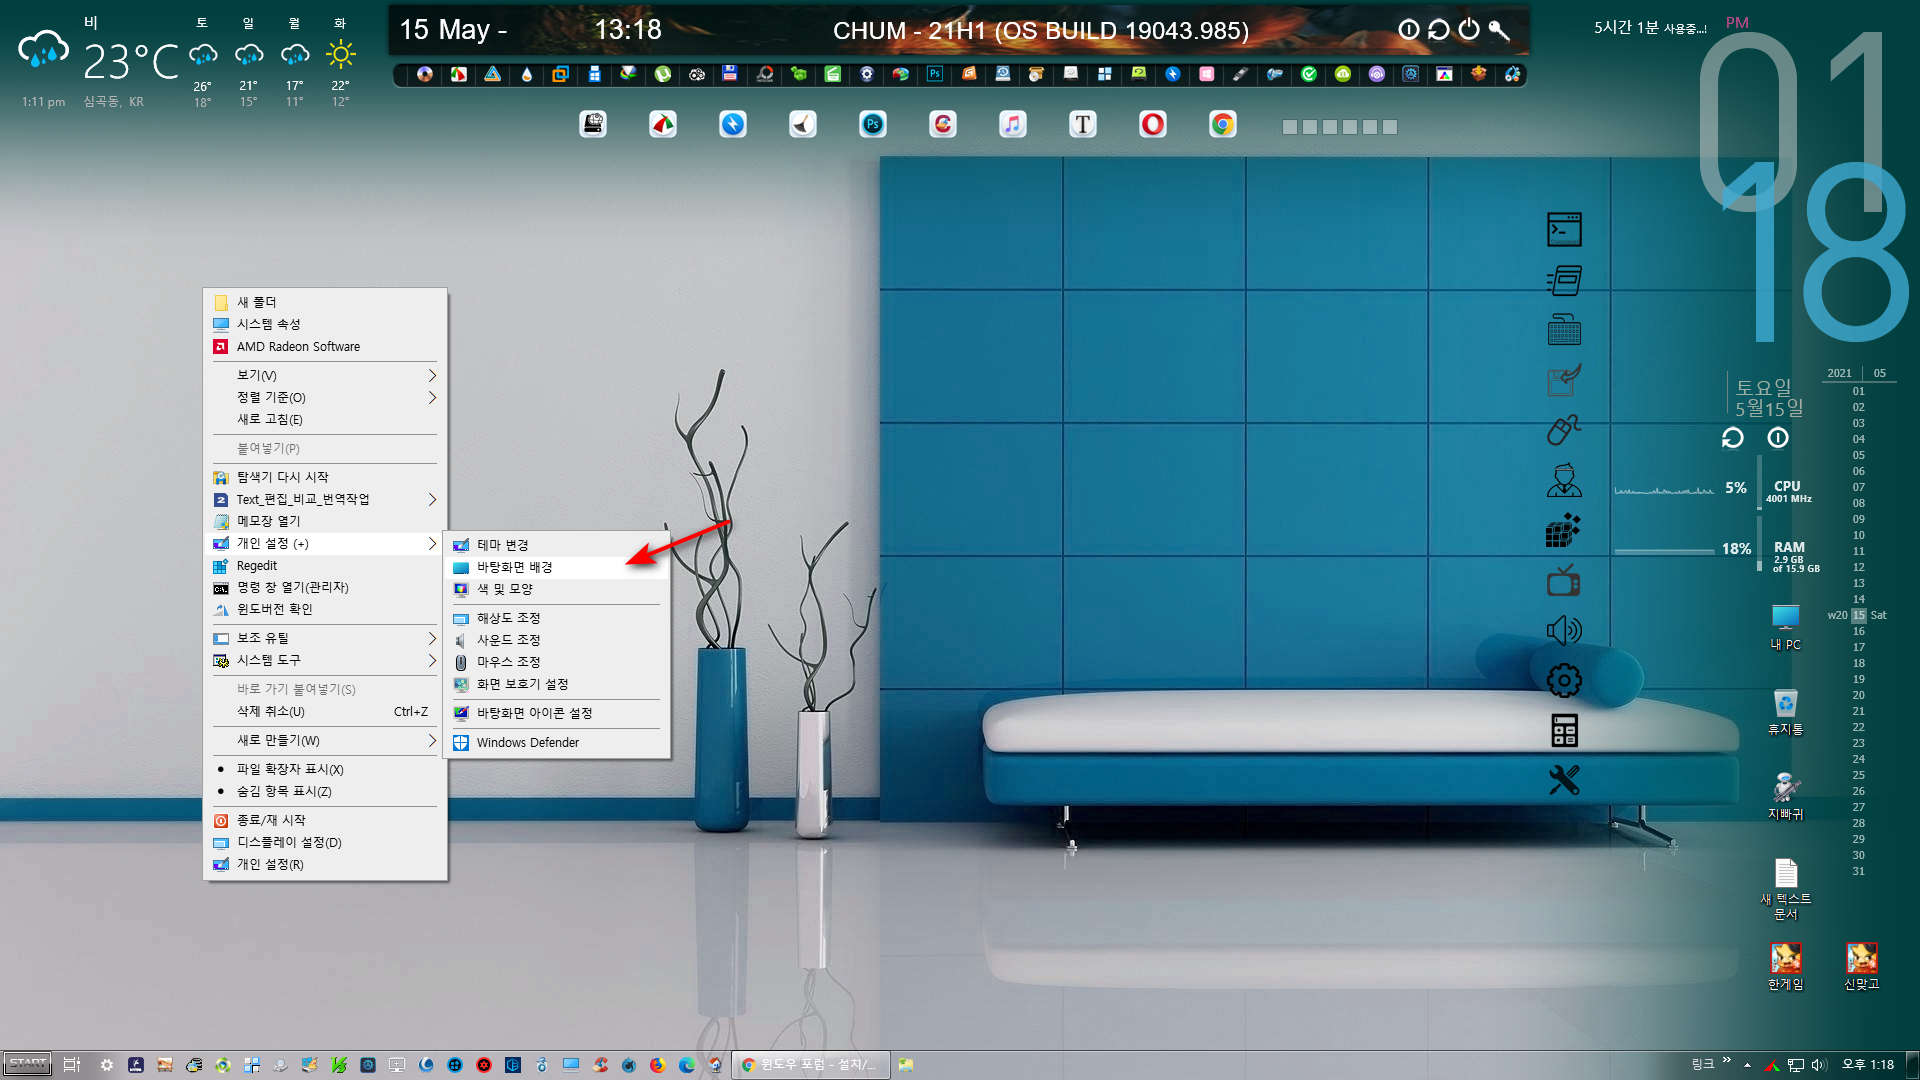Viewport: 1920px width, 1080px height.
Task: Open Photoshop from the large top dock
Action: point(873,124)
